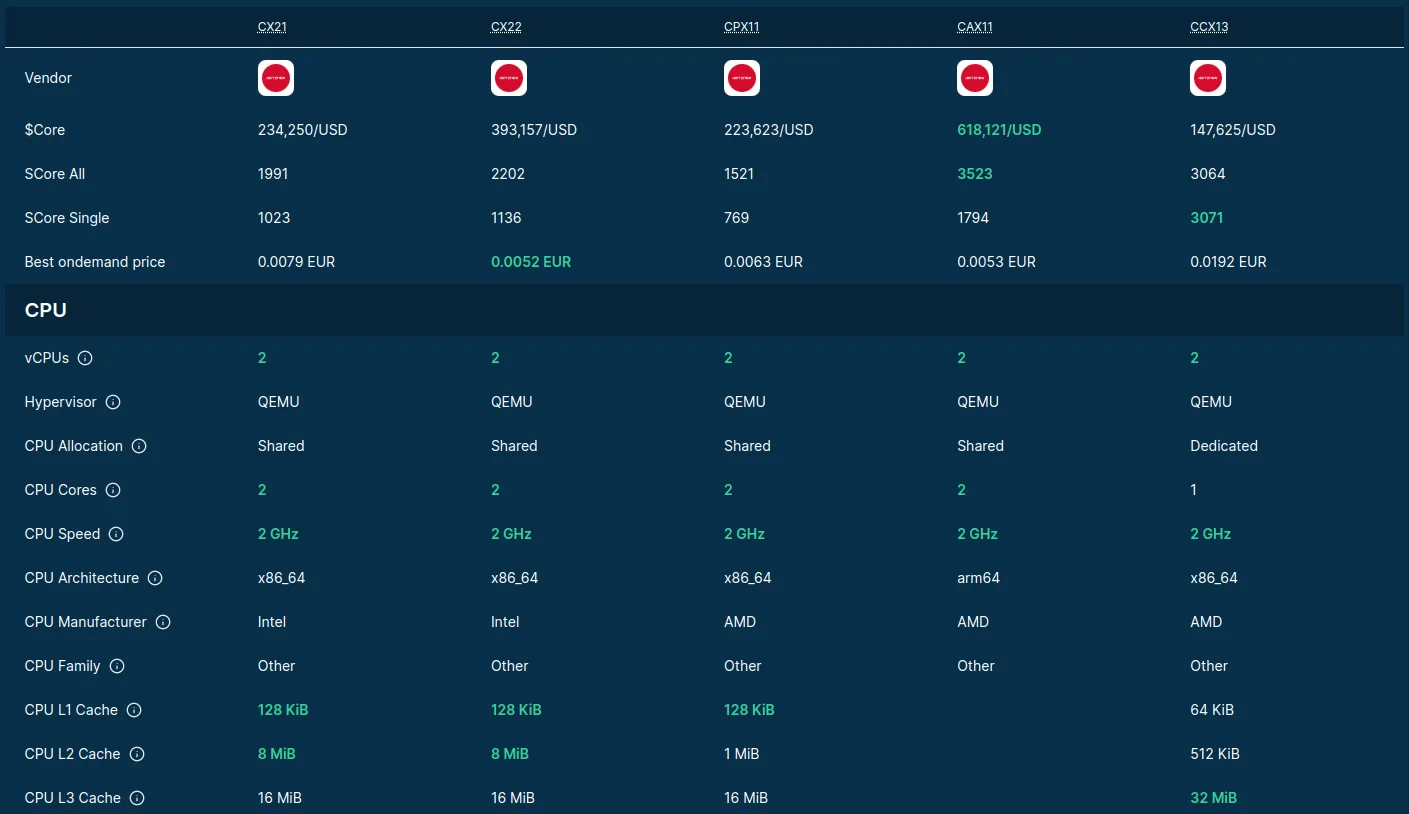The width and height of the screenshot is (1409, 814).
Task: Click the info icon next to Hypervisor
Action: [113, 402]
